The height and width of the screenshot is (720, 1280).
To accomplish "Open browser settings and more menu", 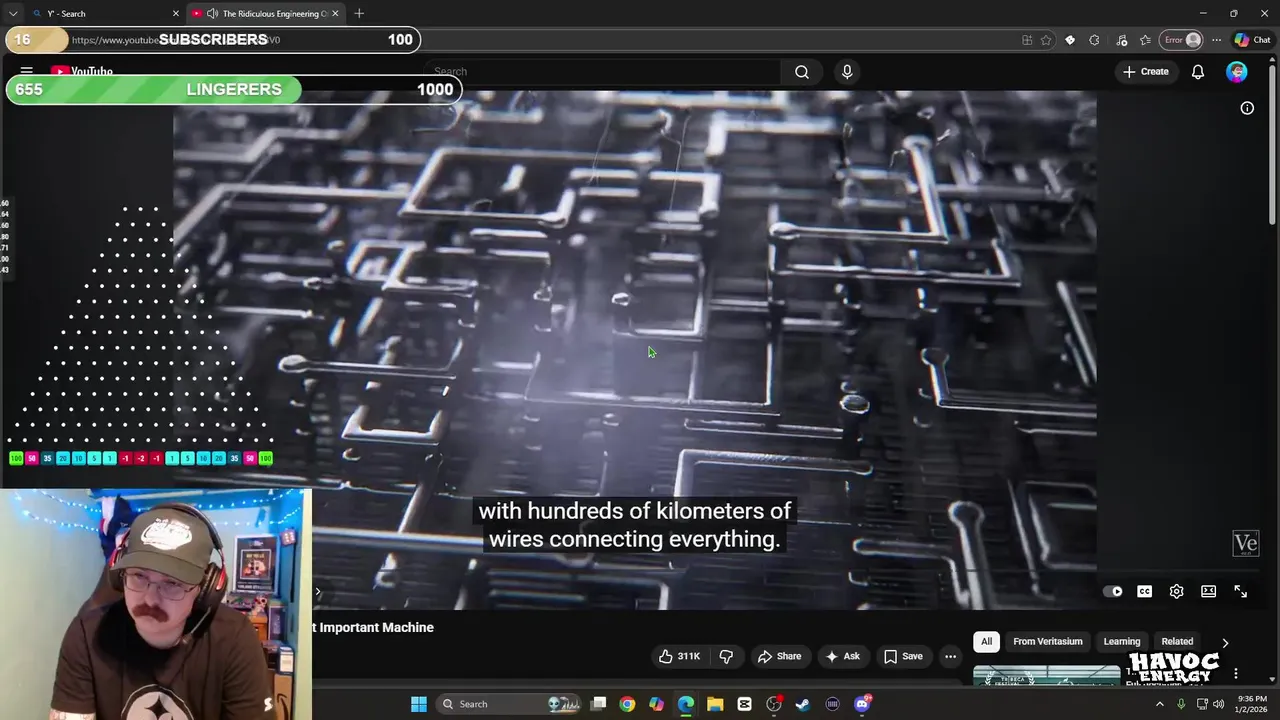I will tap(1216, 40).
